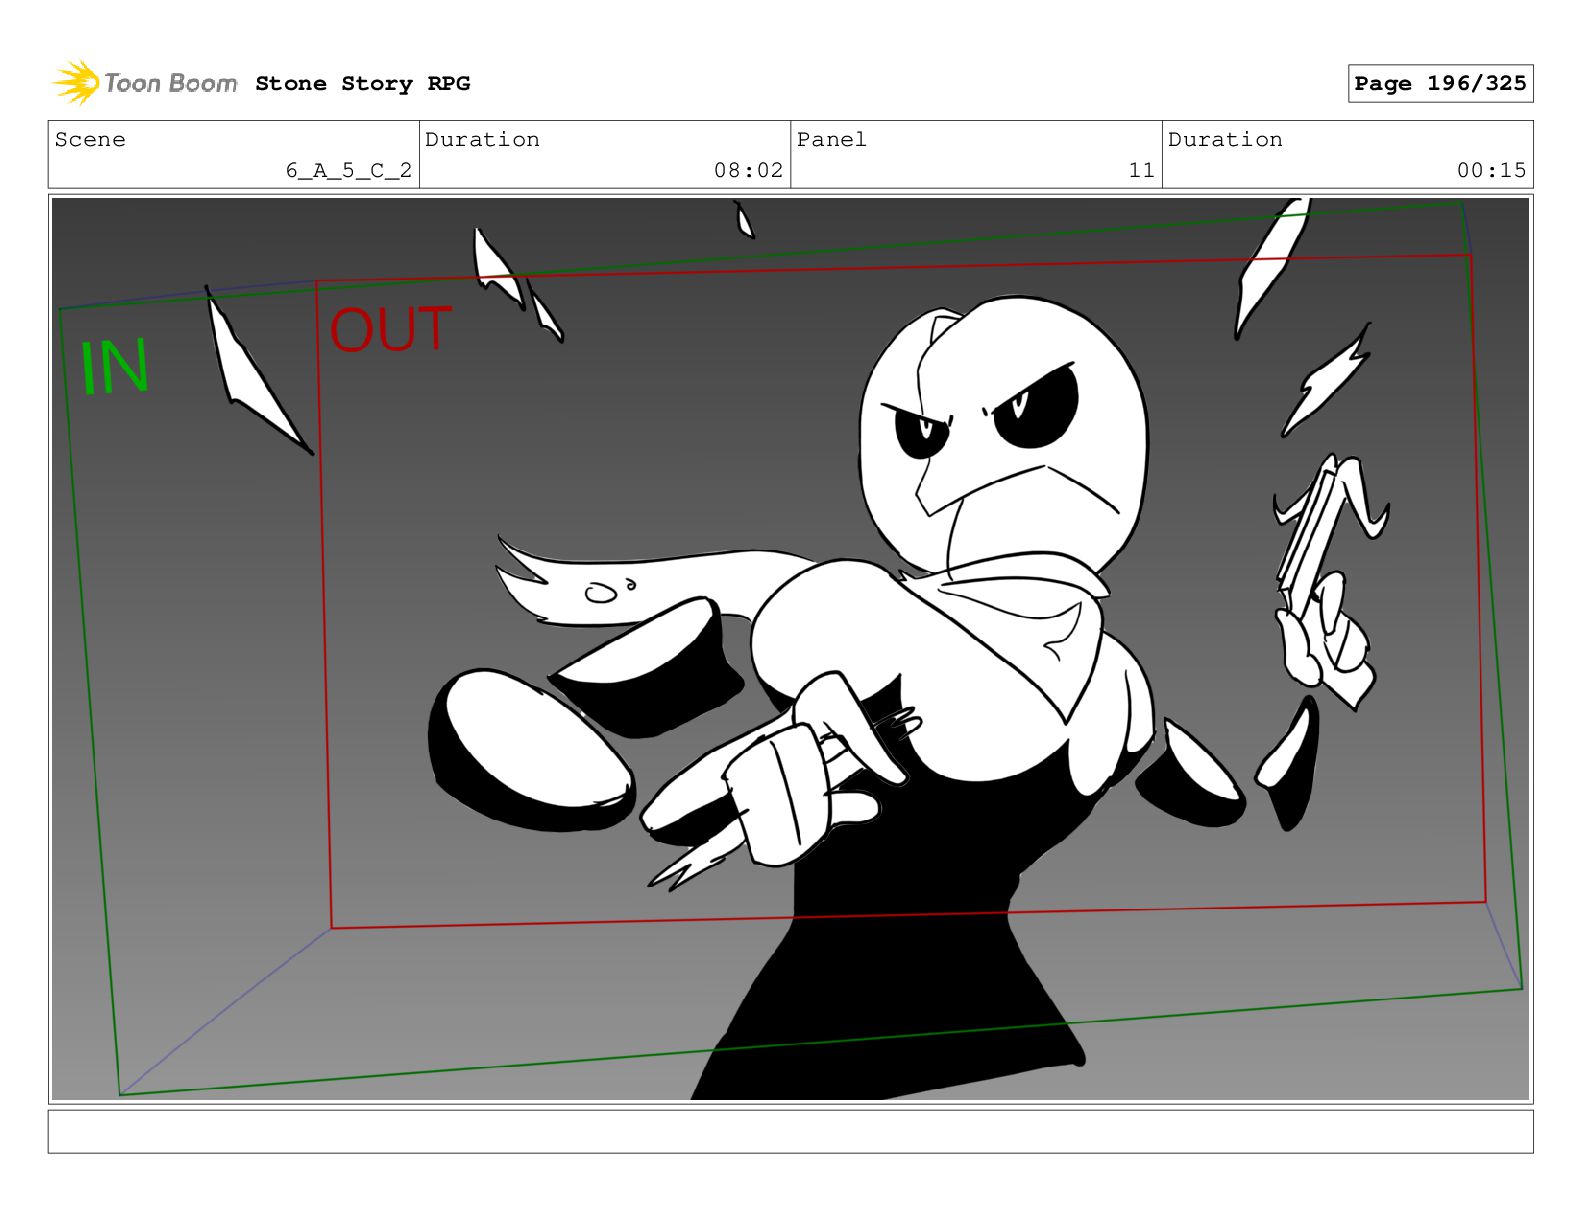Click the empty notes field below the panel
1582x1225 pixels.
(x=790, y=1131)
